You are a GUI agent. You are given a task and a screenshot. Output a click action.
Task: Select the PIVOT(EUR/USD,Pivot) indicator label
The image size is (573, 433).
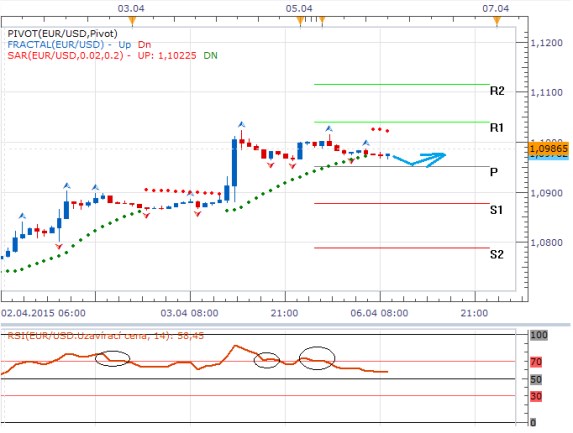pyautogui.click(x=62, y=34)
